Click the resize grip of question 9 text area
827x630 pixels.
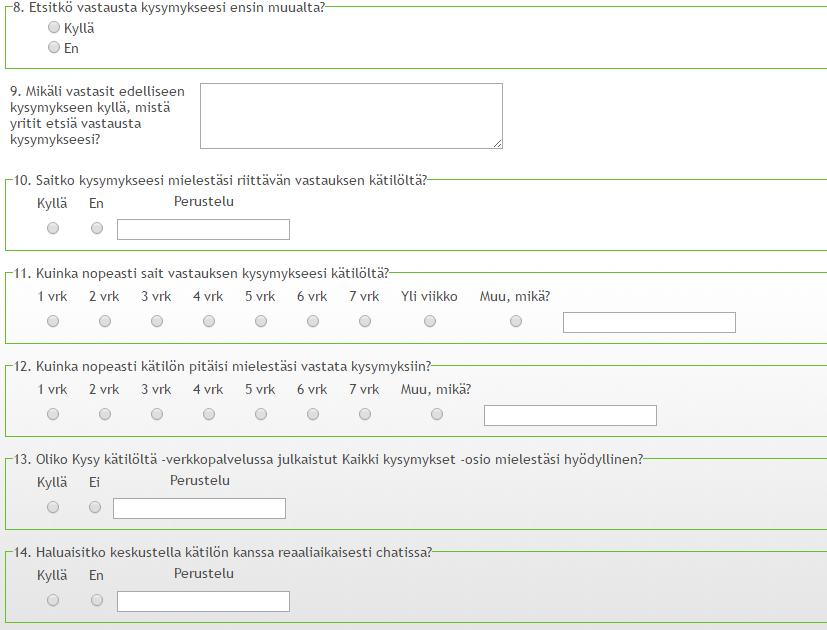498,144
